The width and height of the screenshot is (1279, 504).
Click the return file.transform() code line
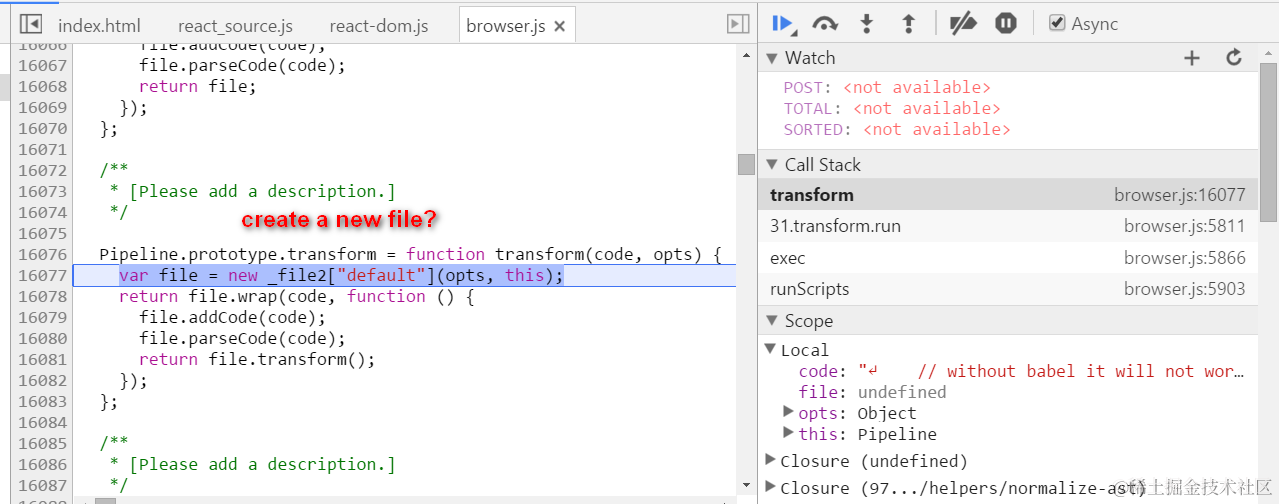tap(257, 359)
